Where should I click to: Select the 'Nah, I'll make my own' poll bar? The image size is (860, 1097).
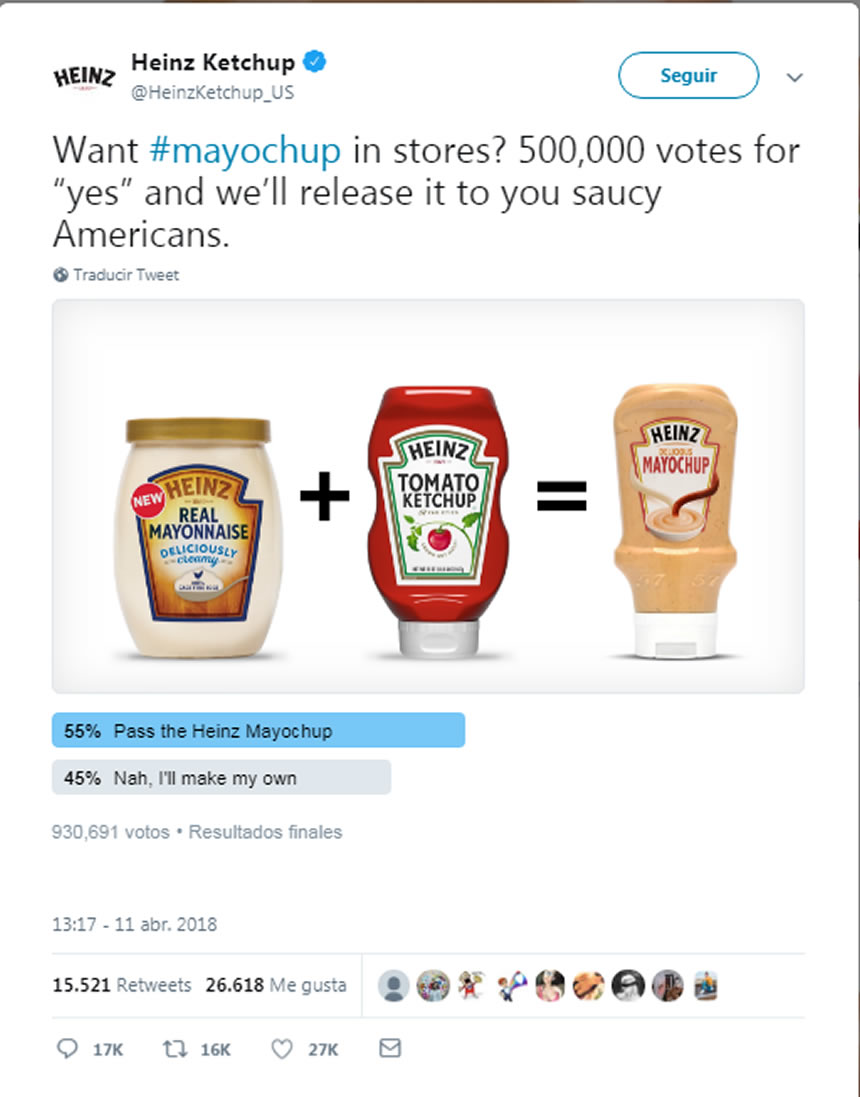click(x=221, y=778)
